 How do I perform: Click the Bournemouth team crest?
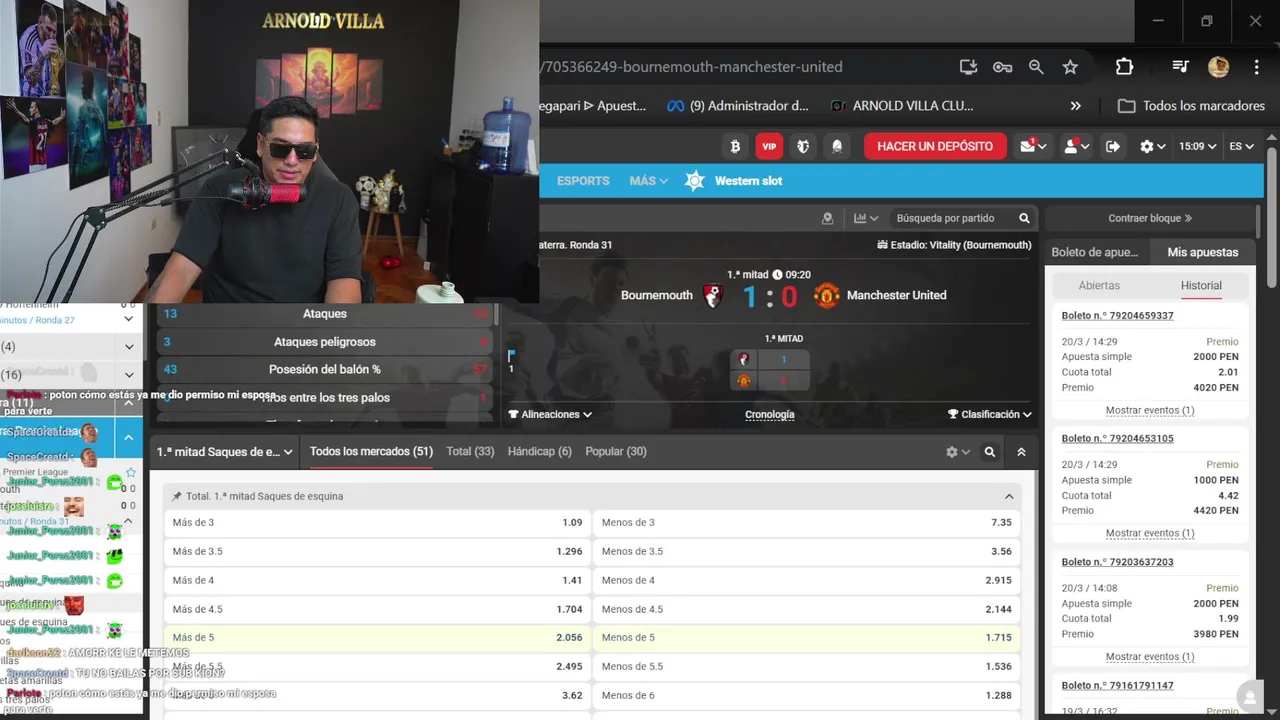(712, 295)
